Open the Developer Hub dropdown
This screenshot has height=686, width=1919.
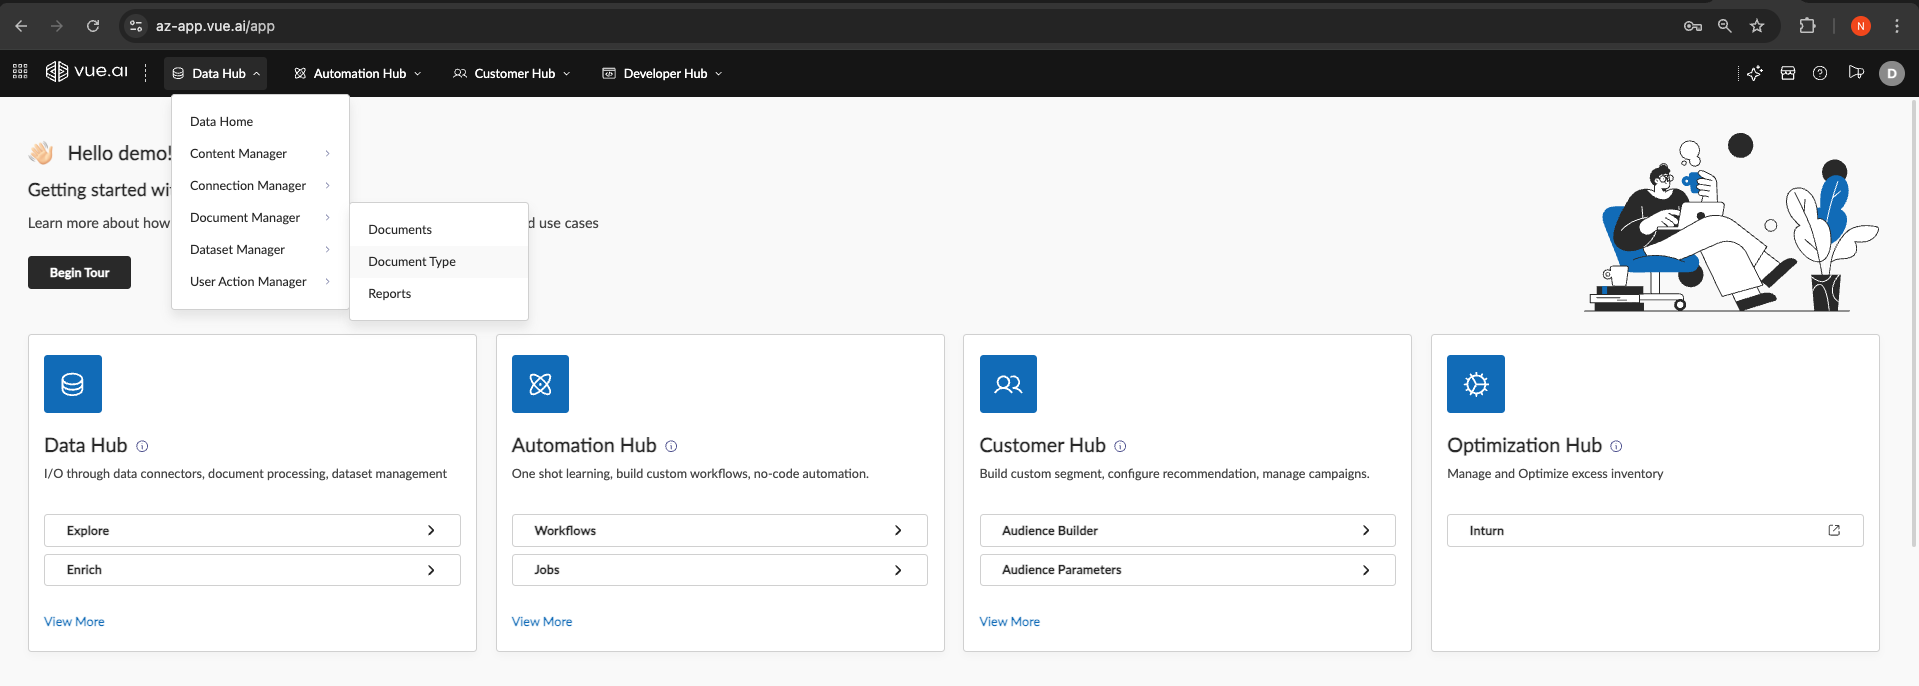click(x=662, y=74)
